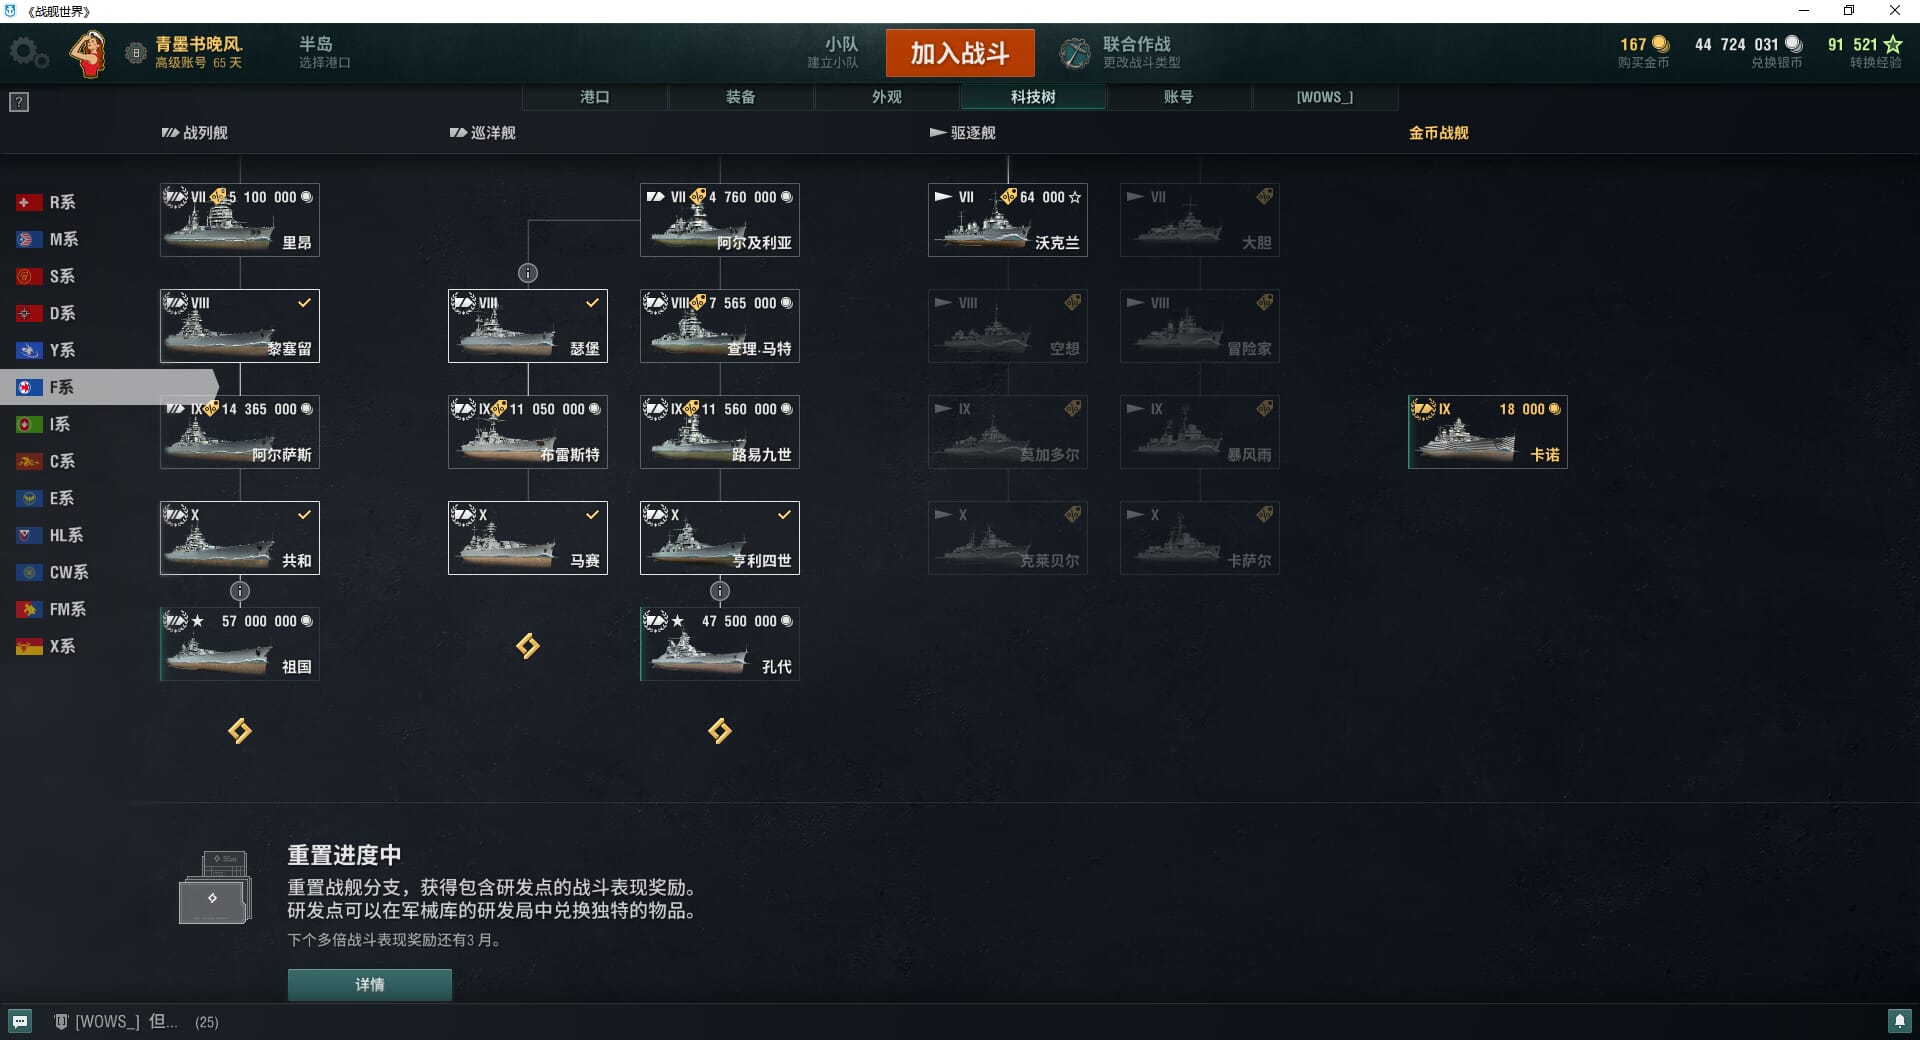Image resolution: width=1920 pixels, height=1040 pixels.
Task: Open the 联合作战 battle type selector
Action: point(1120,53)
